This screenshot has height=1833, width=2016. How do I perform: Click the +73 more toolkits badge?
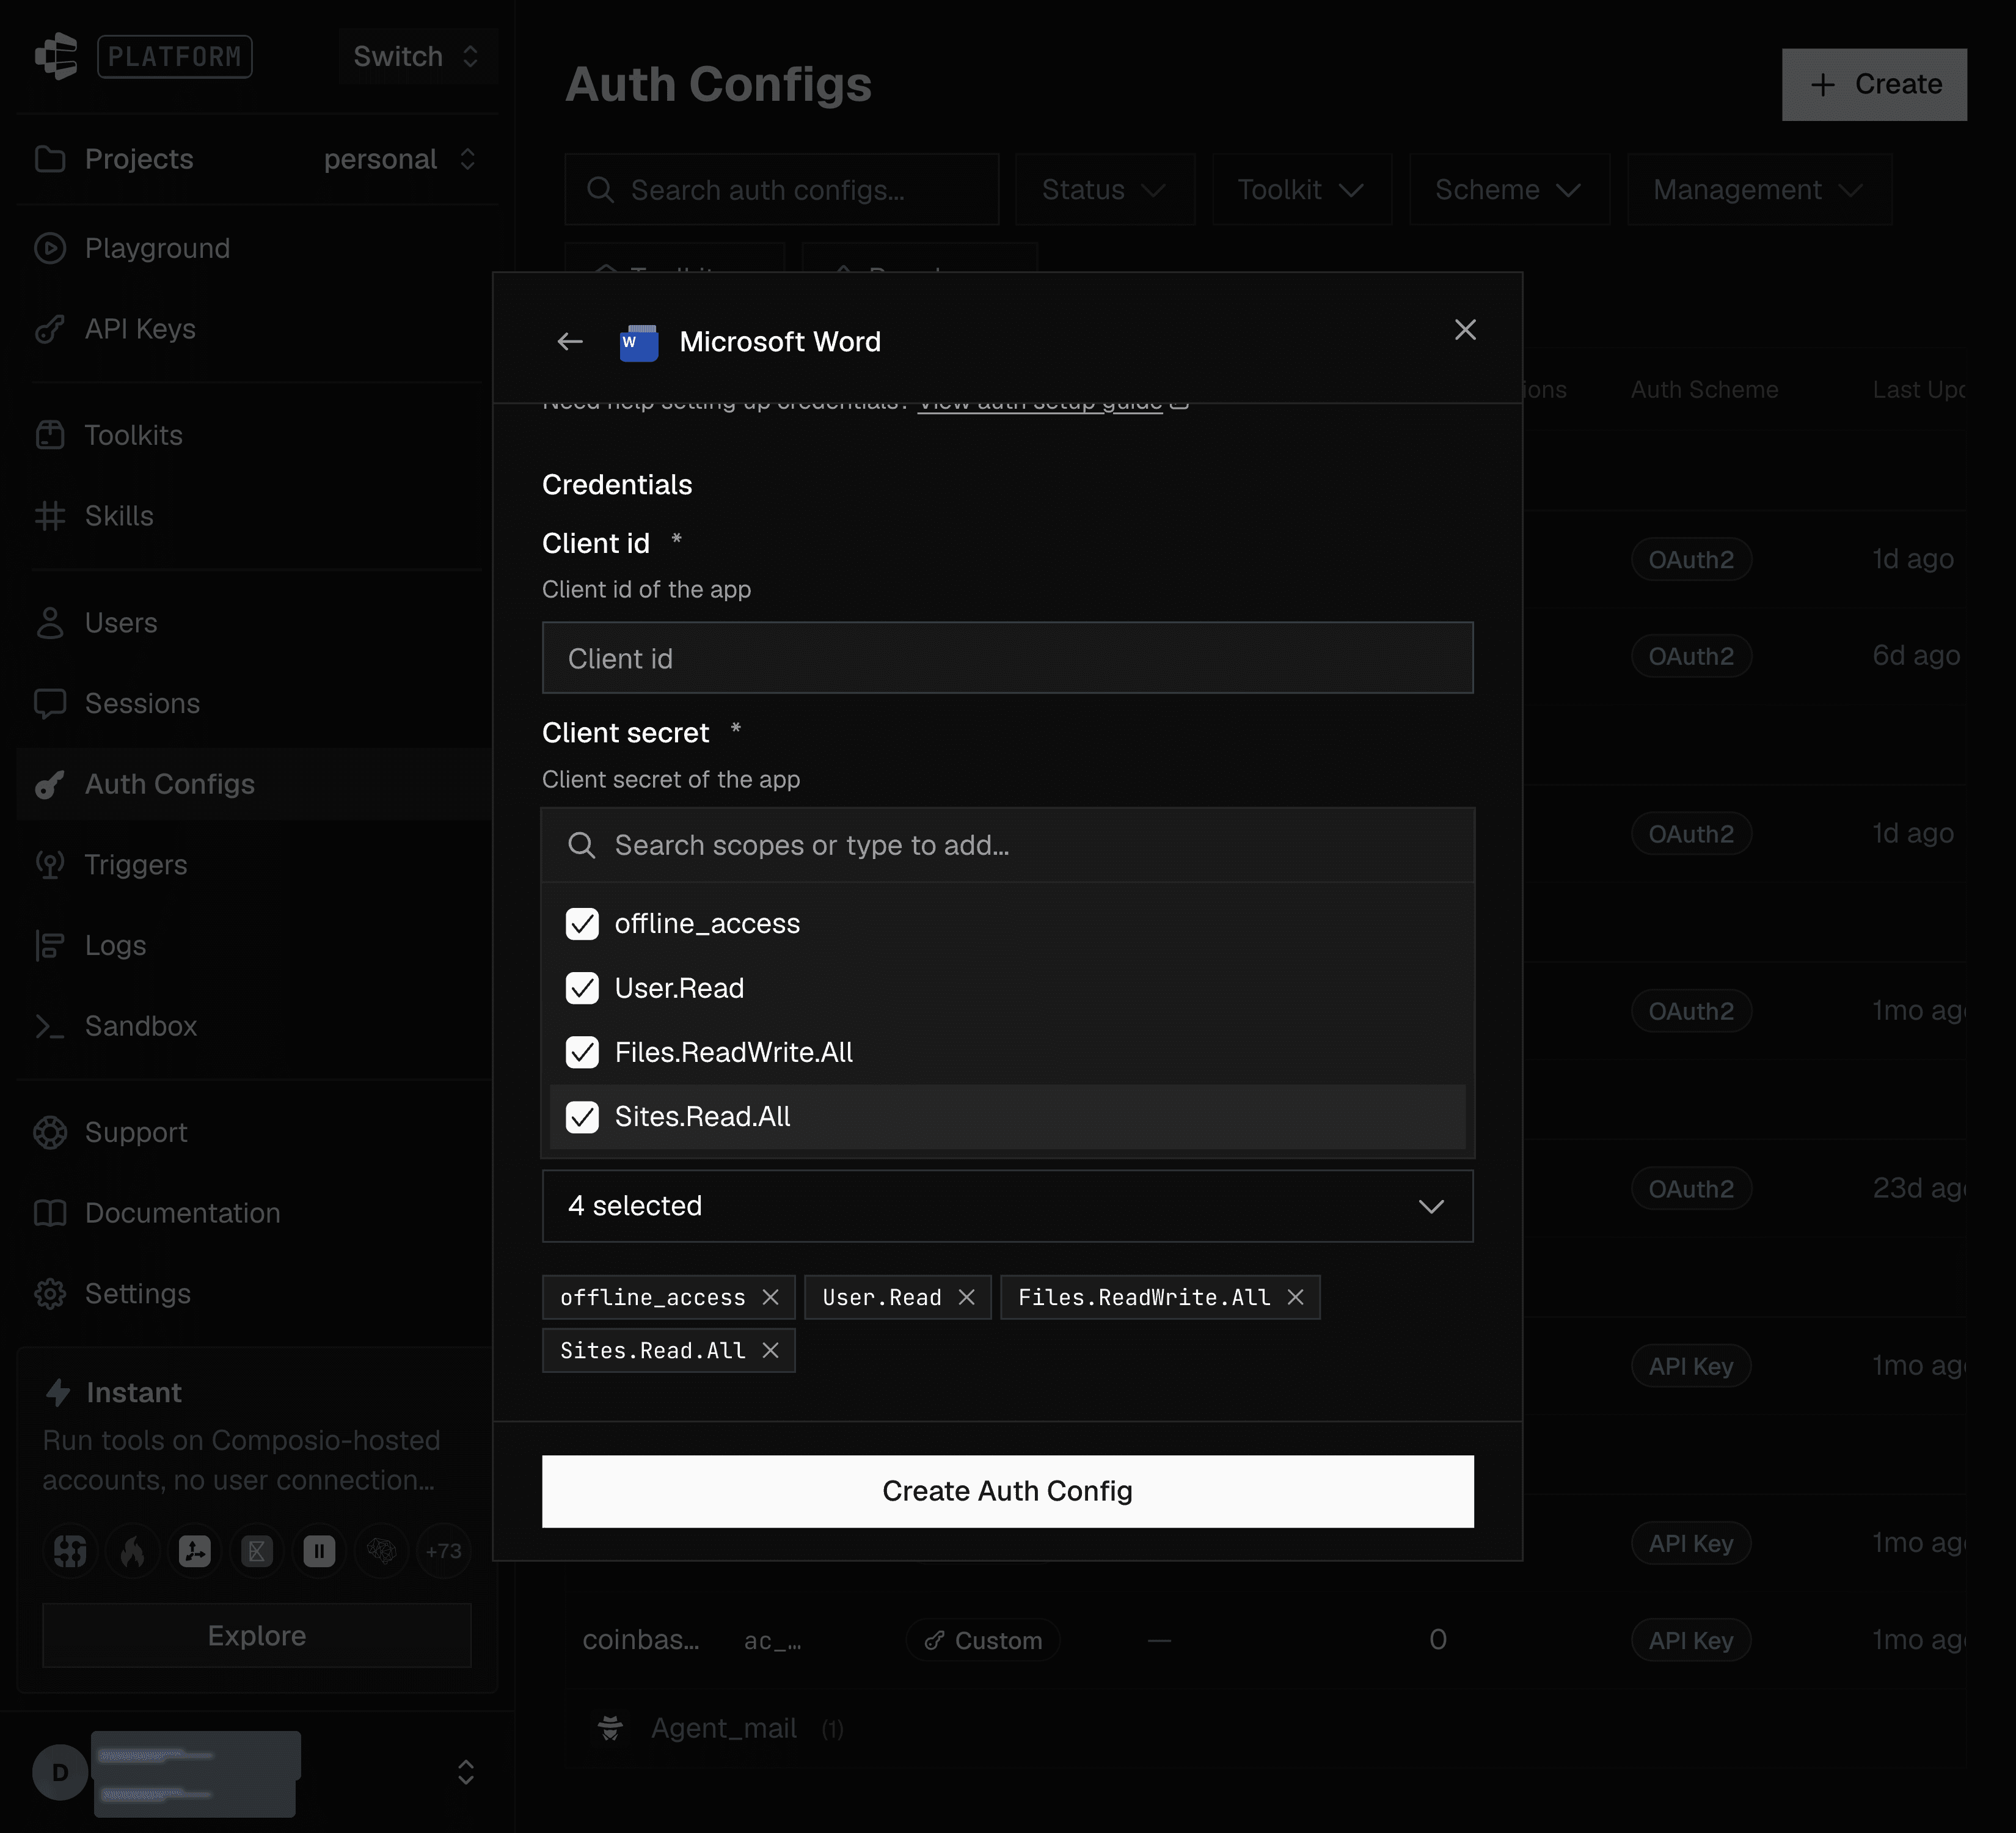[x=443, y=1551]
